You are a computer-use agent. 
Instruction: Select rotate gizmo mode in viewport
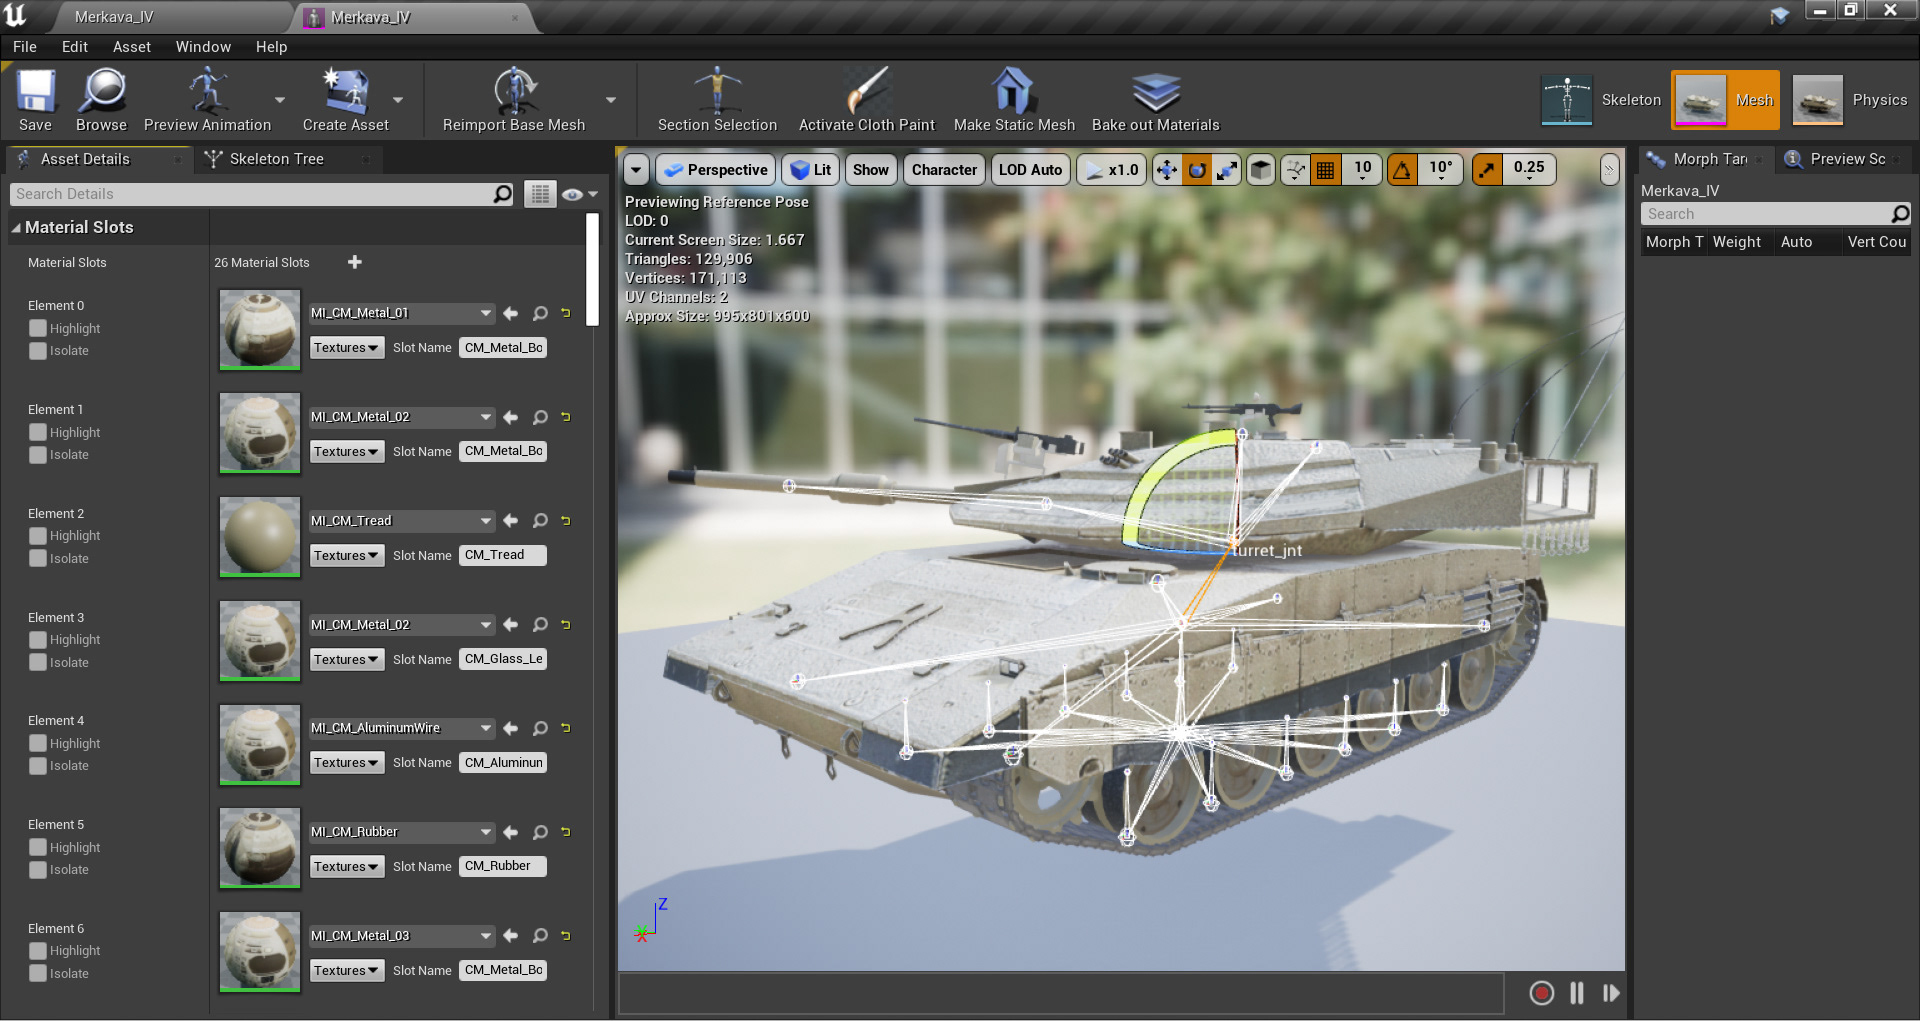pos(1196,170)
